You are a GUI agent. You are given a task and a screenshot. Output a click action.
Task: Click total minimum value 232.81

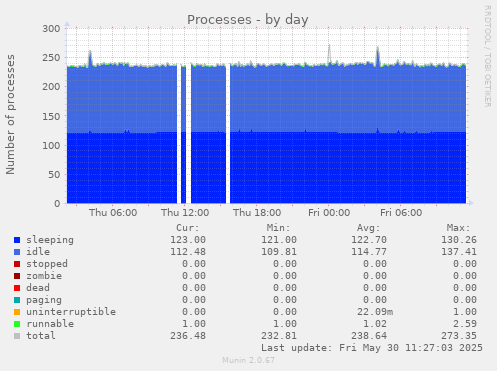point(279,336)
